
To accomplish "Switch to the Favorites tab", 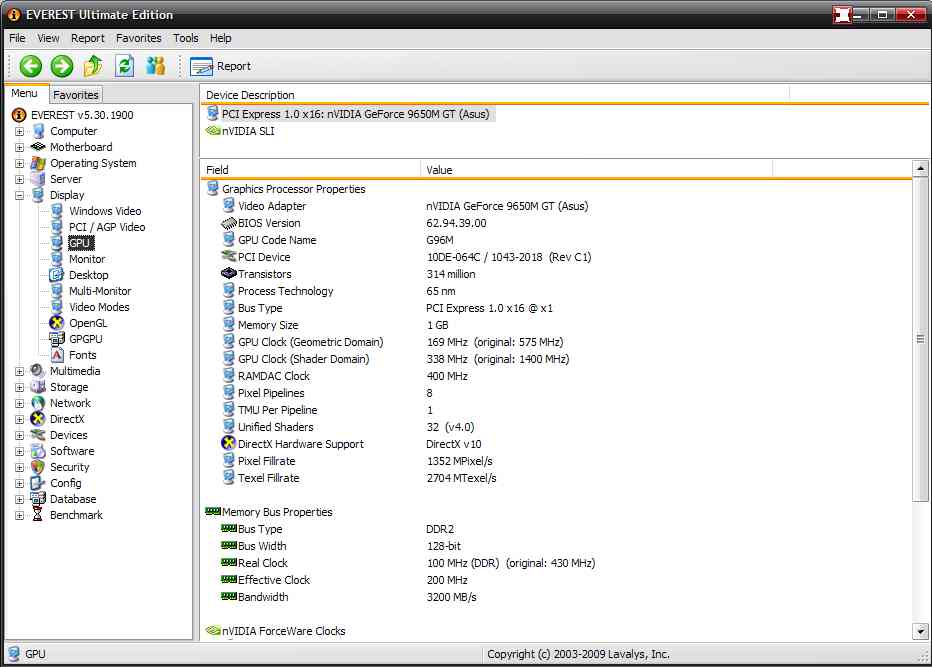I will pos(75,95).
